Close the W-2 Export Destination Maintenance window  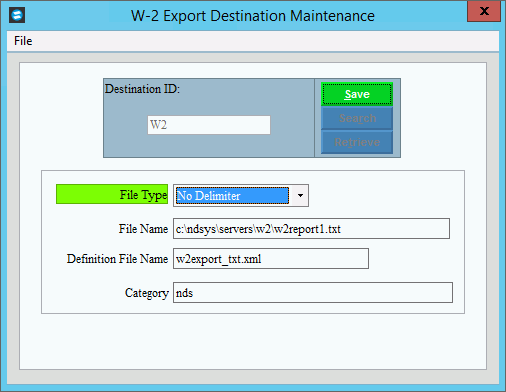click(x=484, y=11)
